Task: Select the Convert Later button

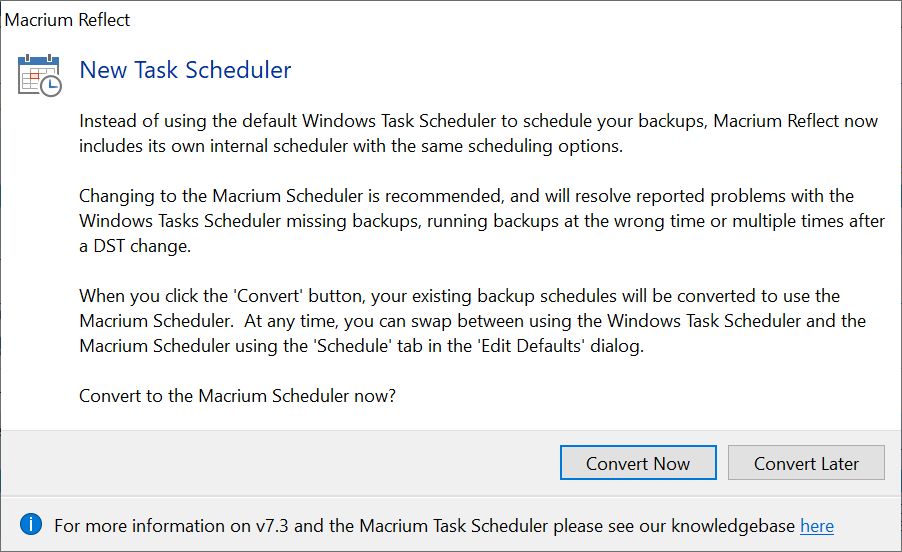Action: click(x=806, y=463)
